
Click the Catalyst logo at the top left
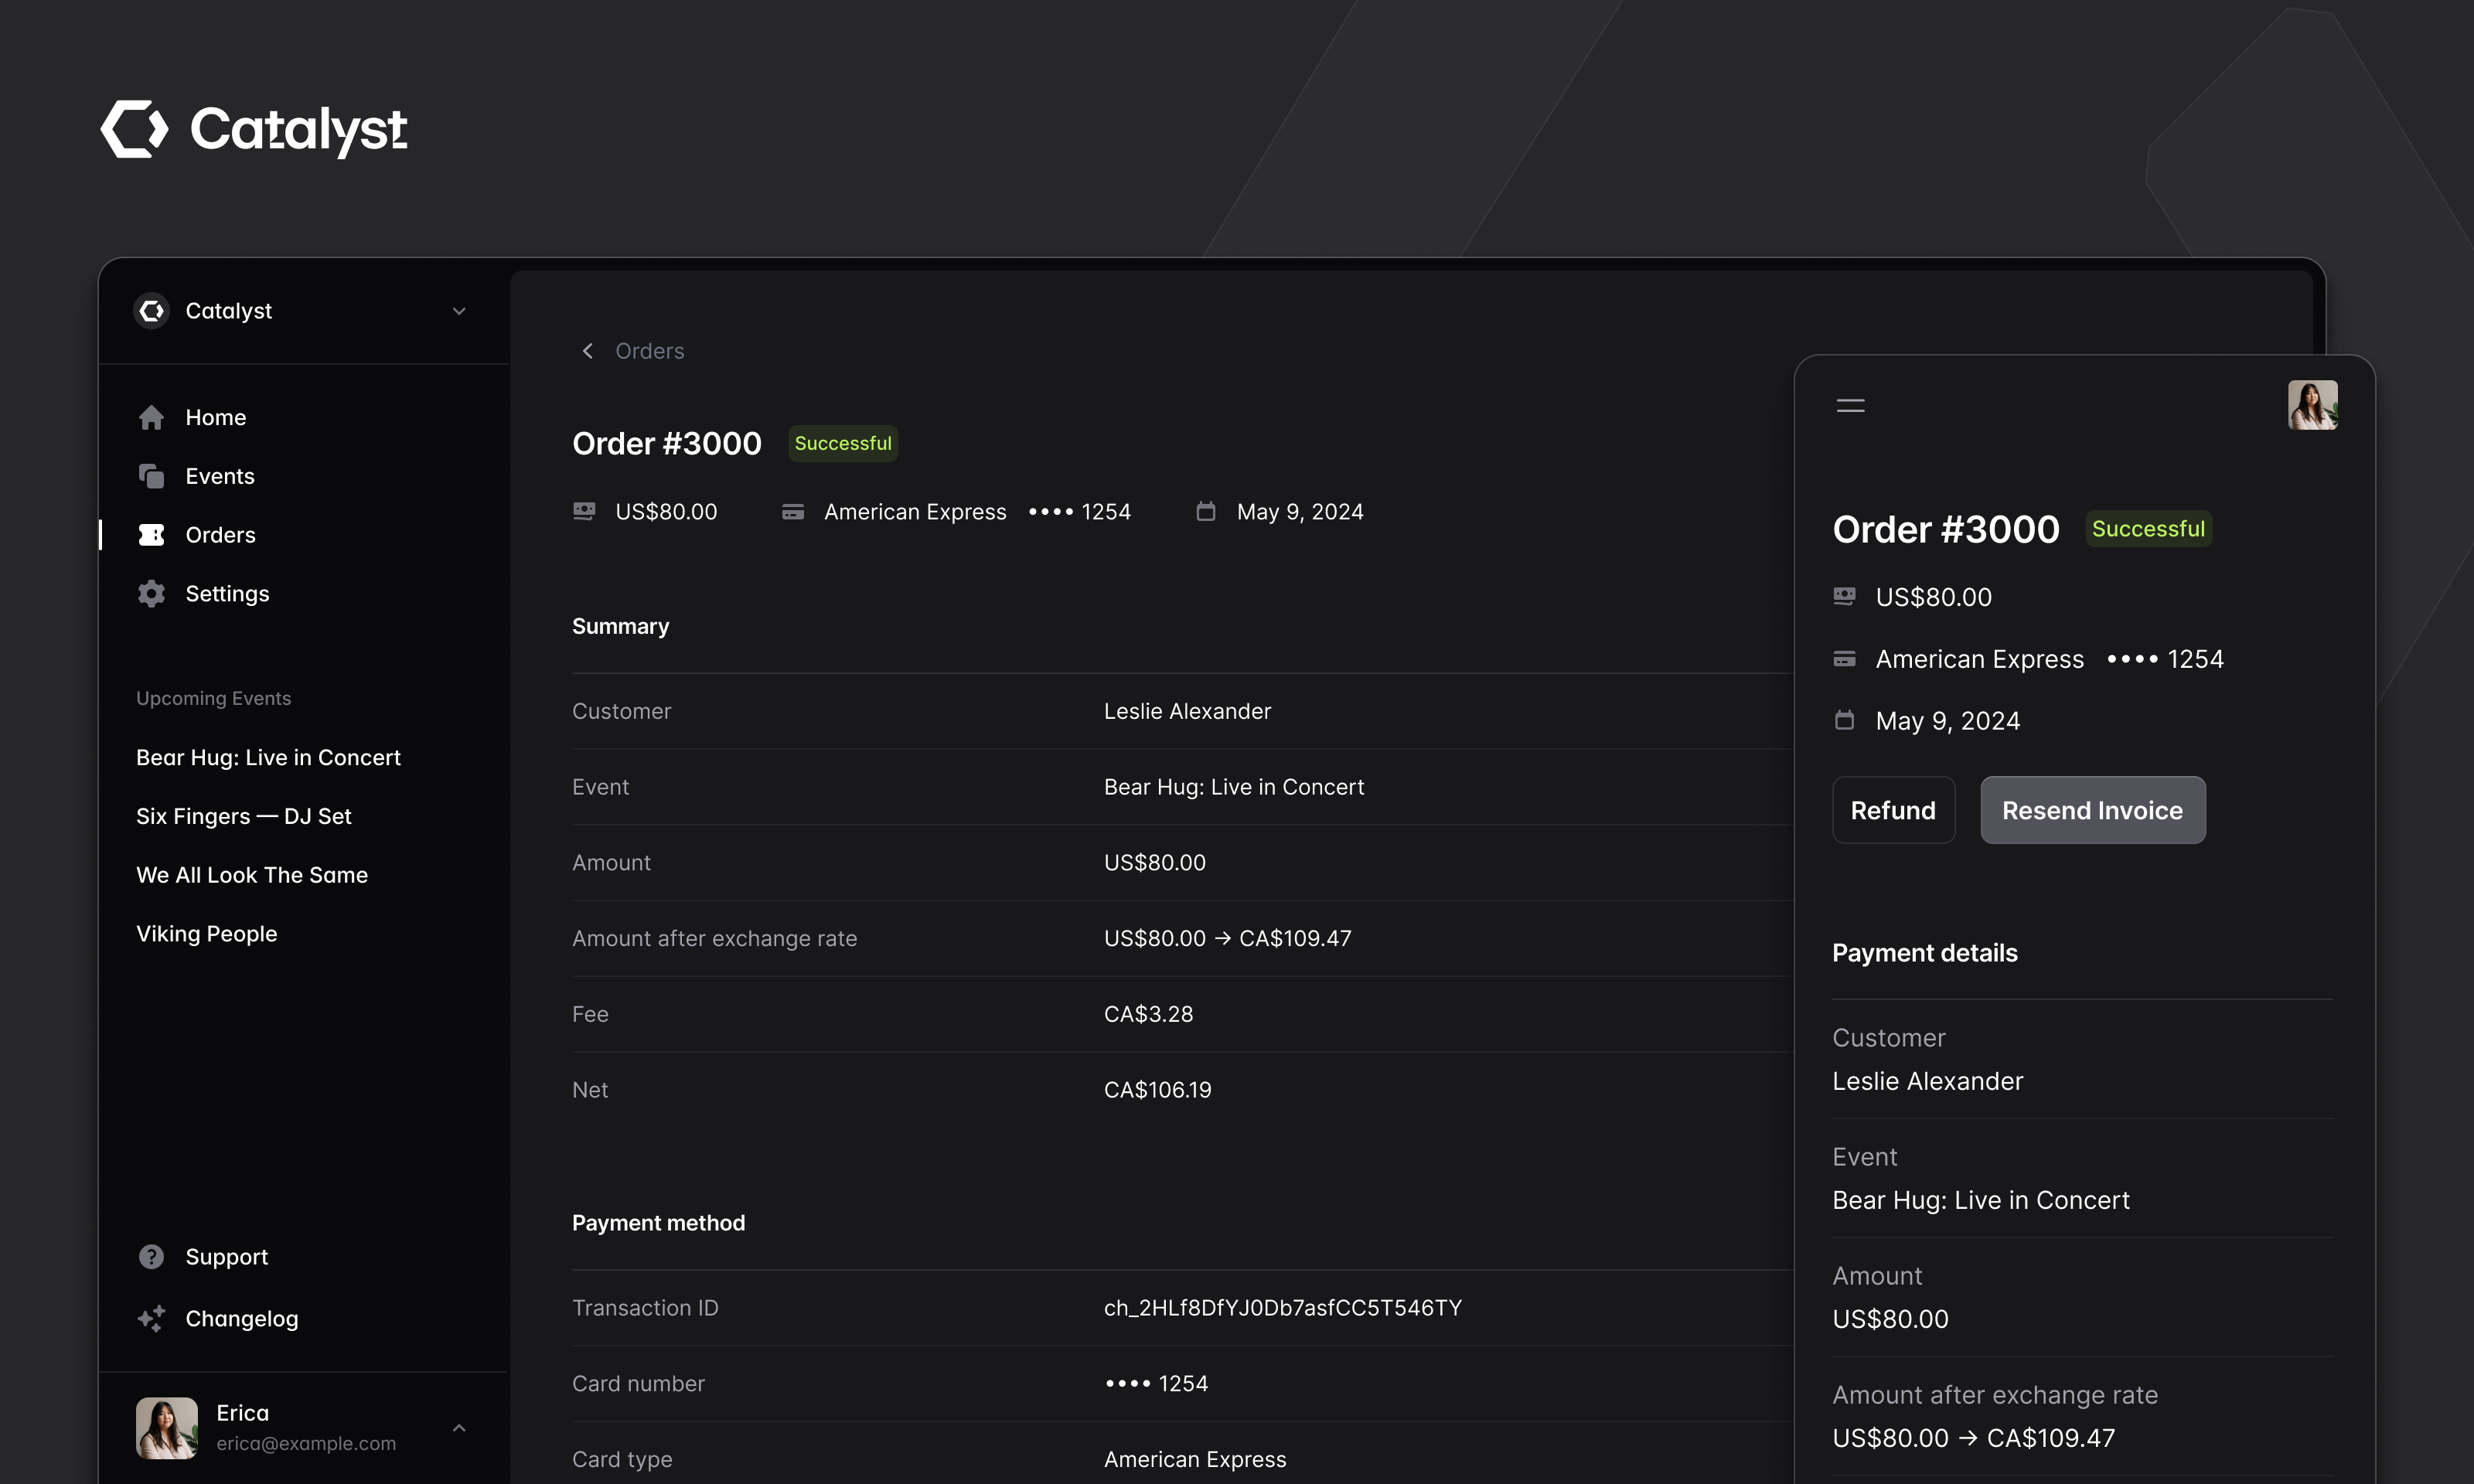[x=254, y=128]
